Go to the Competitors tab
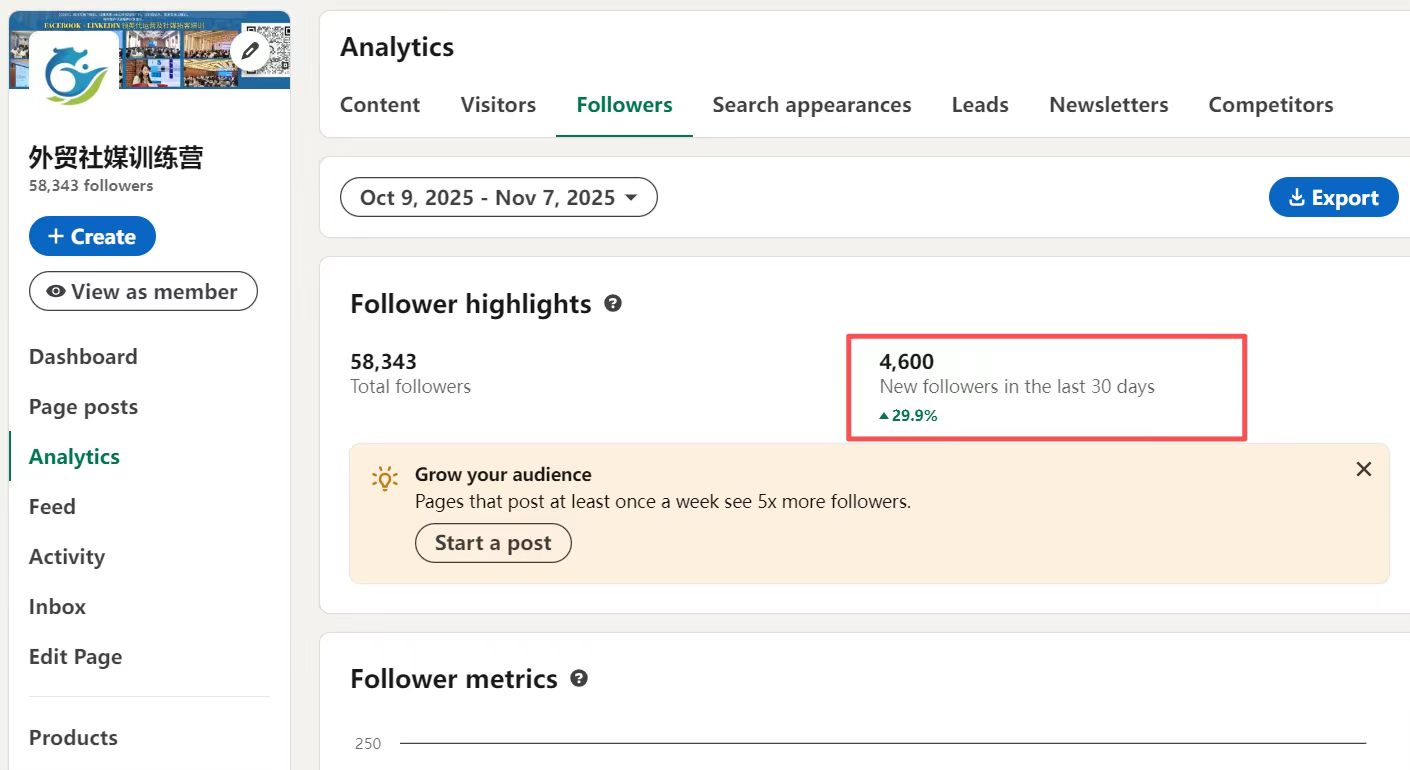 tap(1270, 105)
